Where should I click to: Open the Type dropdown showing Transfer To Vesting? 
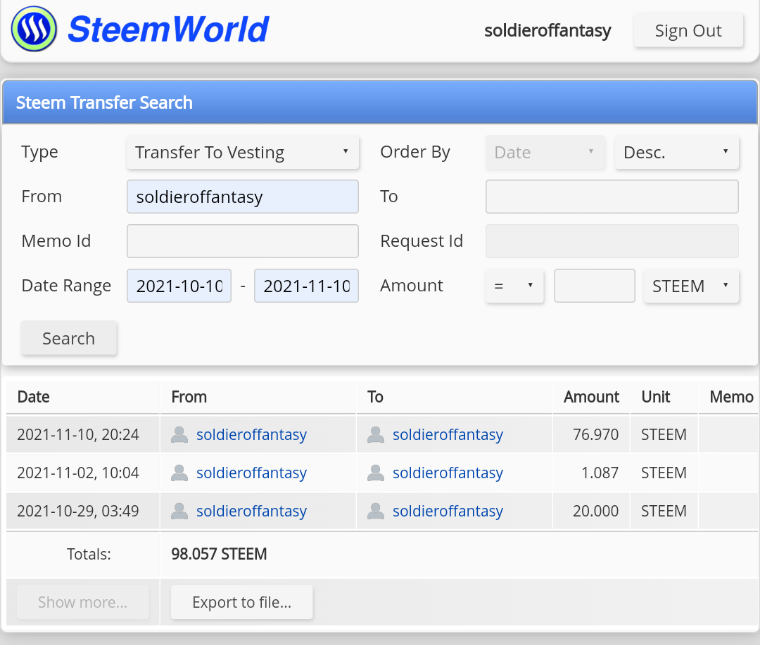(x=243, y=152)
